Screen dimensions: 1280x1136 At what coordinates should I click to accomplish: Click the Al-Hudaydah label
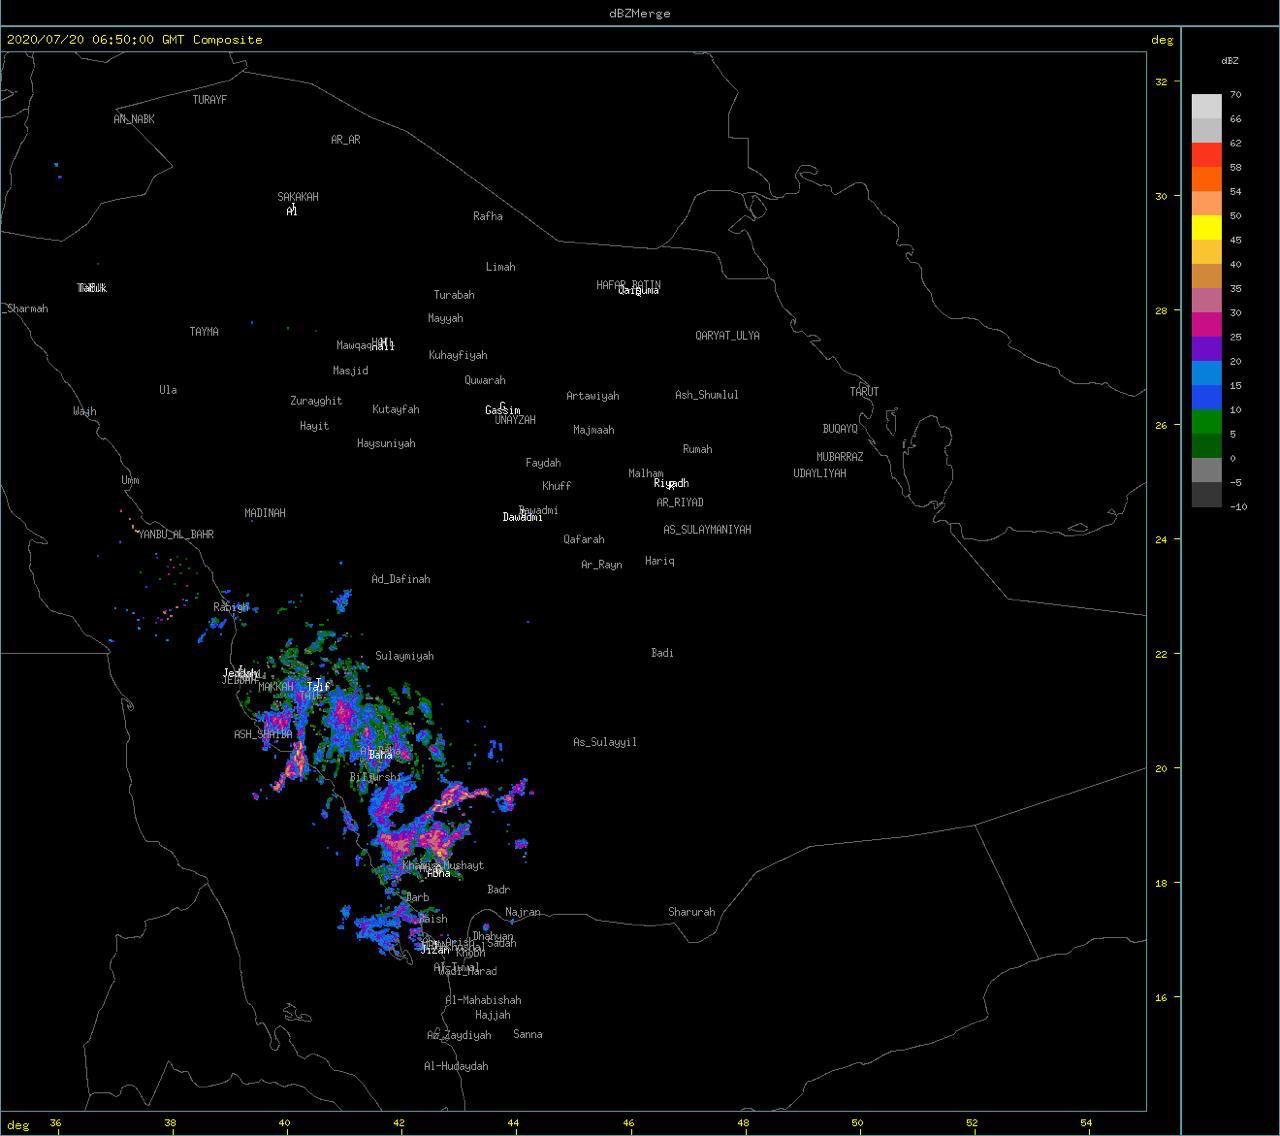click(456, 1066)
